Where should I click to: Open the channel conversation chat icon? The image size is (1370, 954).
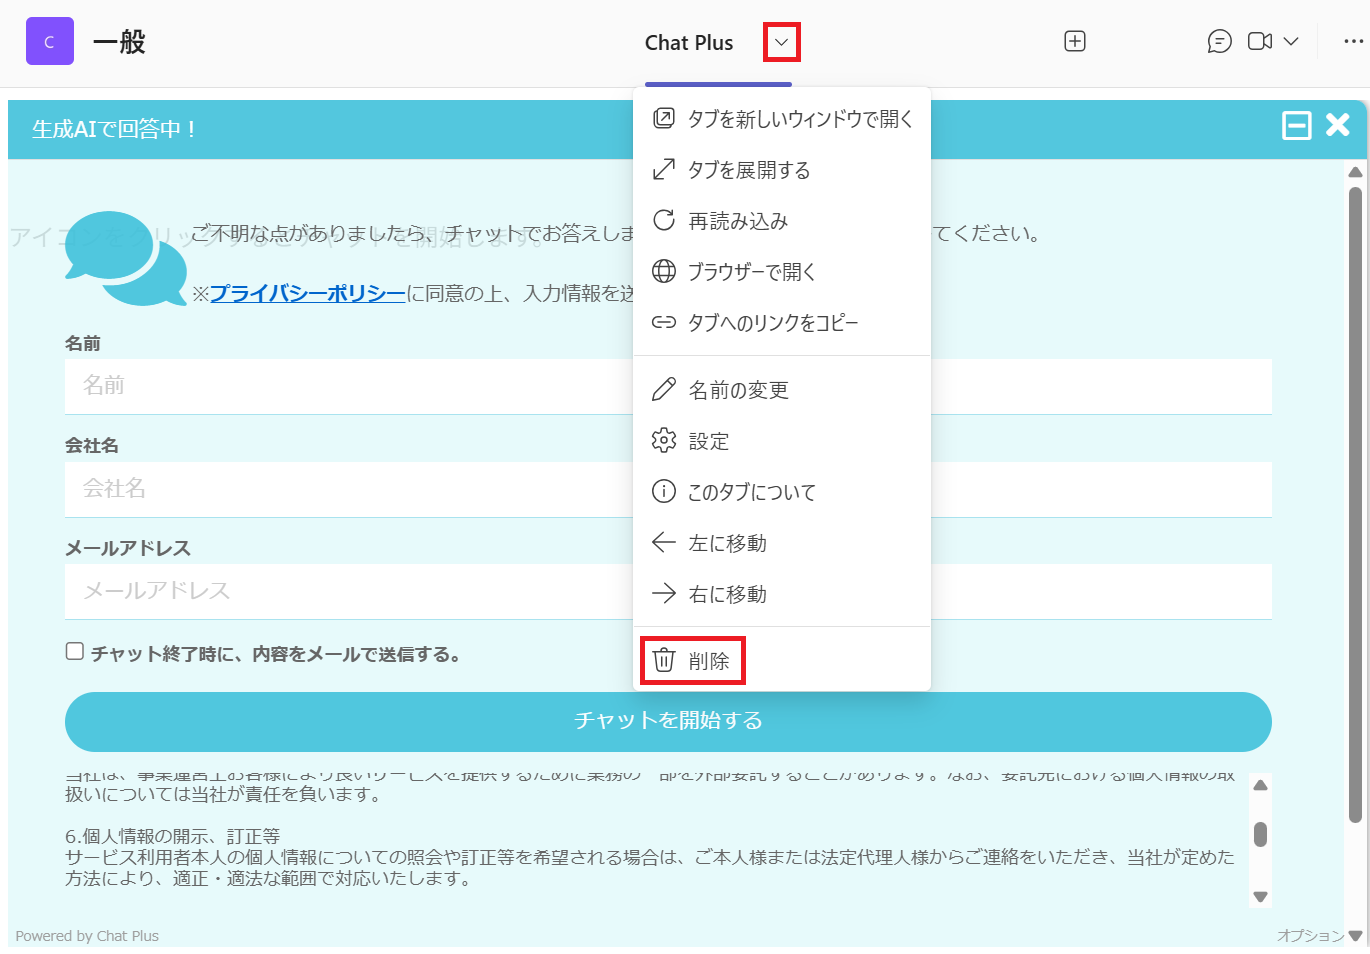coord(1219,41)
